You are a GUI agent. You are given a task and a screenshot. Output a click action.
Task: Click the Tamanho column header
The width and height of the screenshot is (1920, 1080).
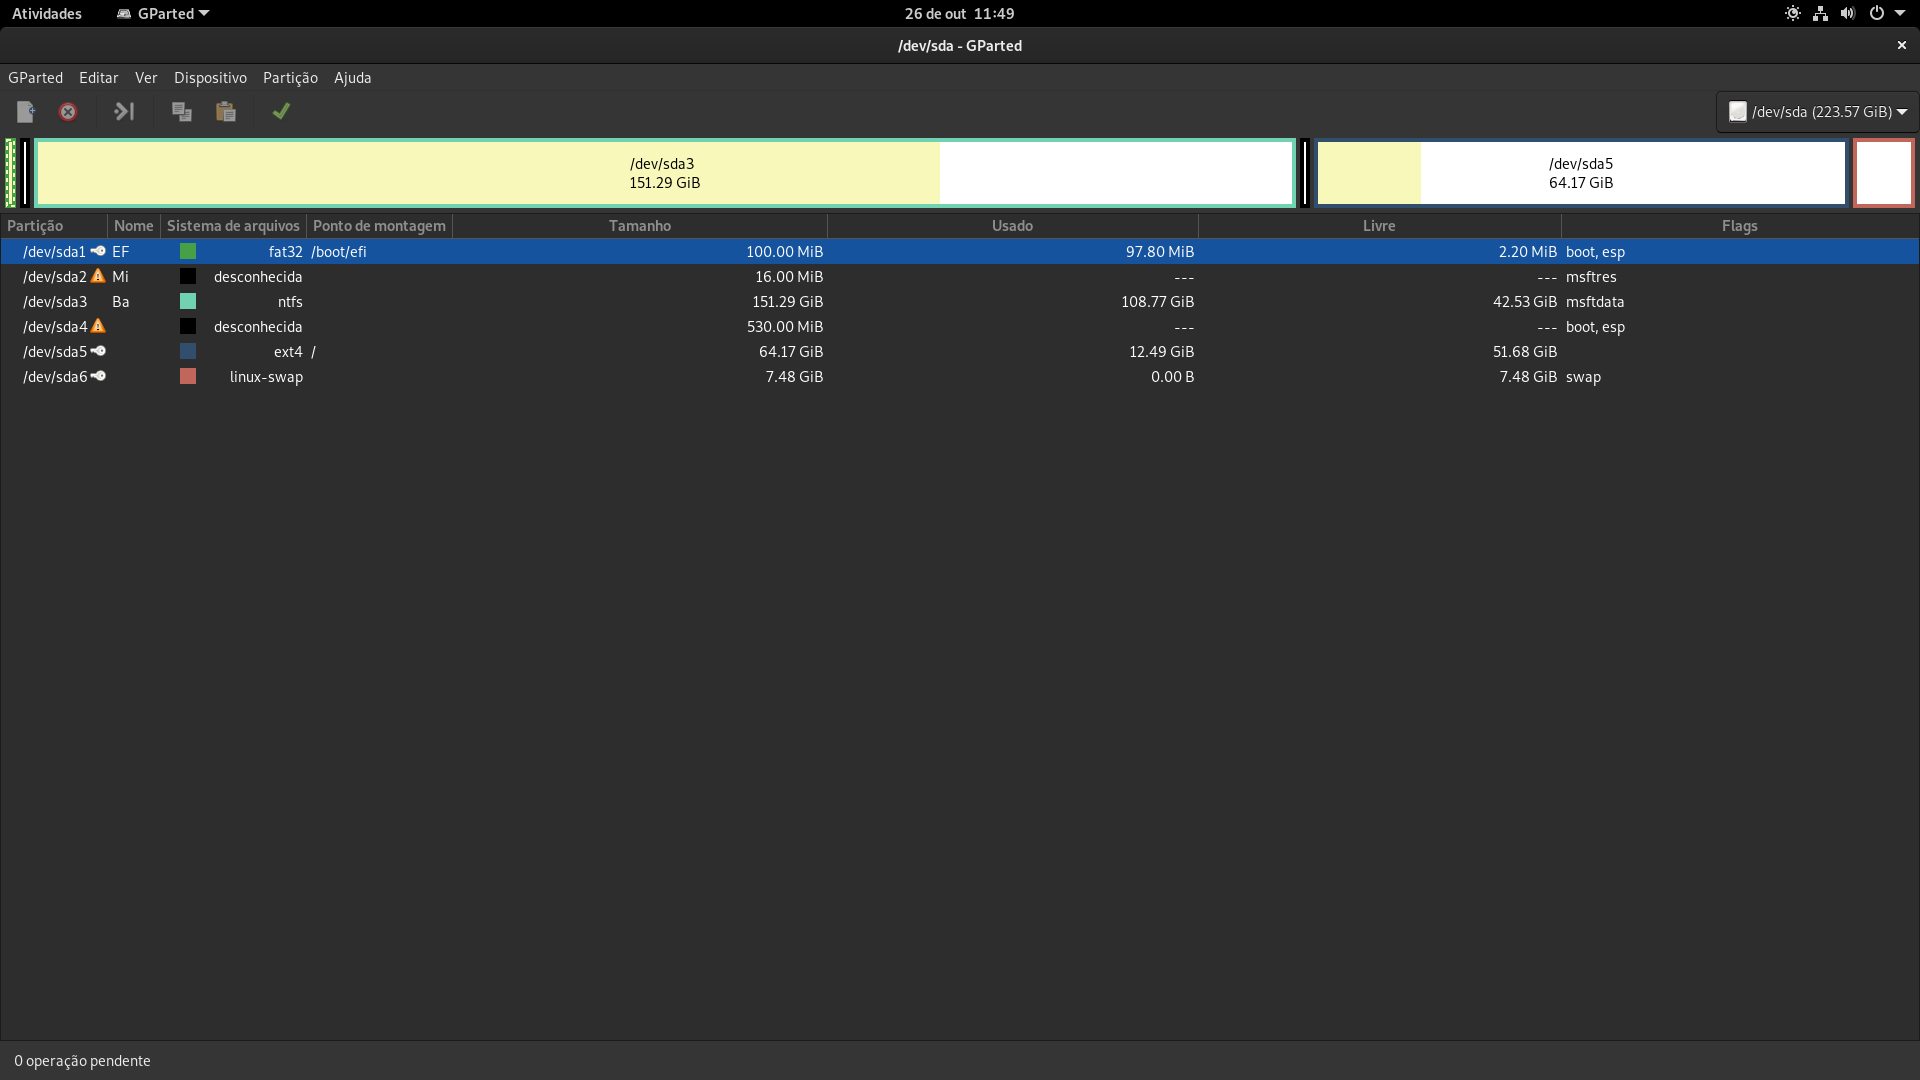pos(640,226)
